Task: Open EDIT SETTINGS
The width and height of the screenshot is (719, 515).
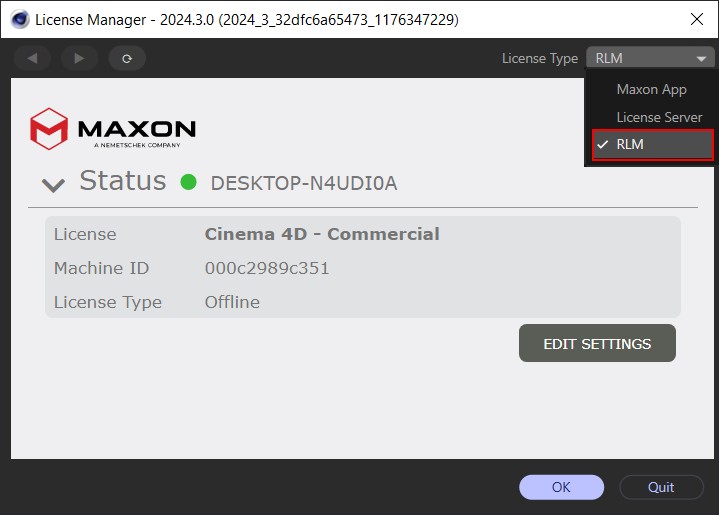Action: [x=597, y=343]
